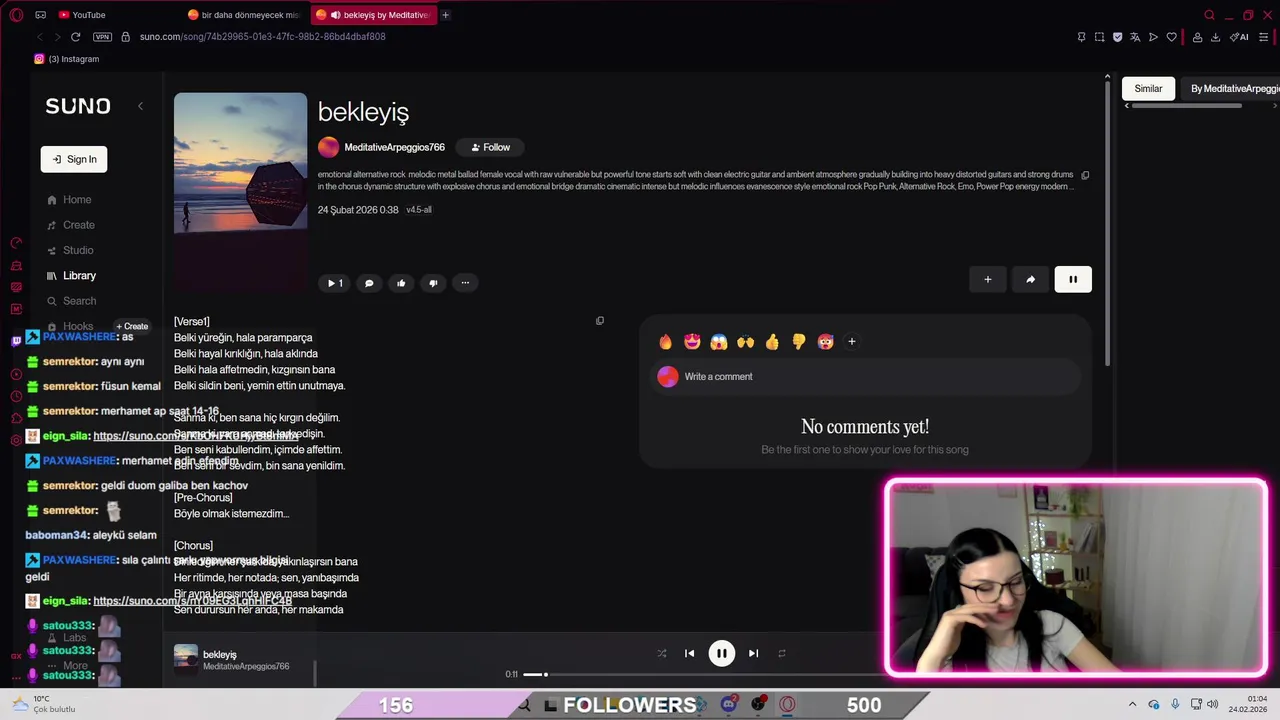The image size is (1280, 720).
Task: Pause song using white square button
Action: pyautogui.click(x=1073, y=279)
